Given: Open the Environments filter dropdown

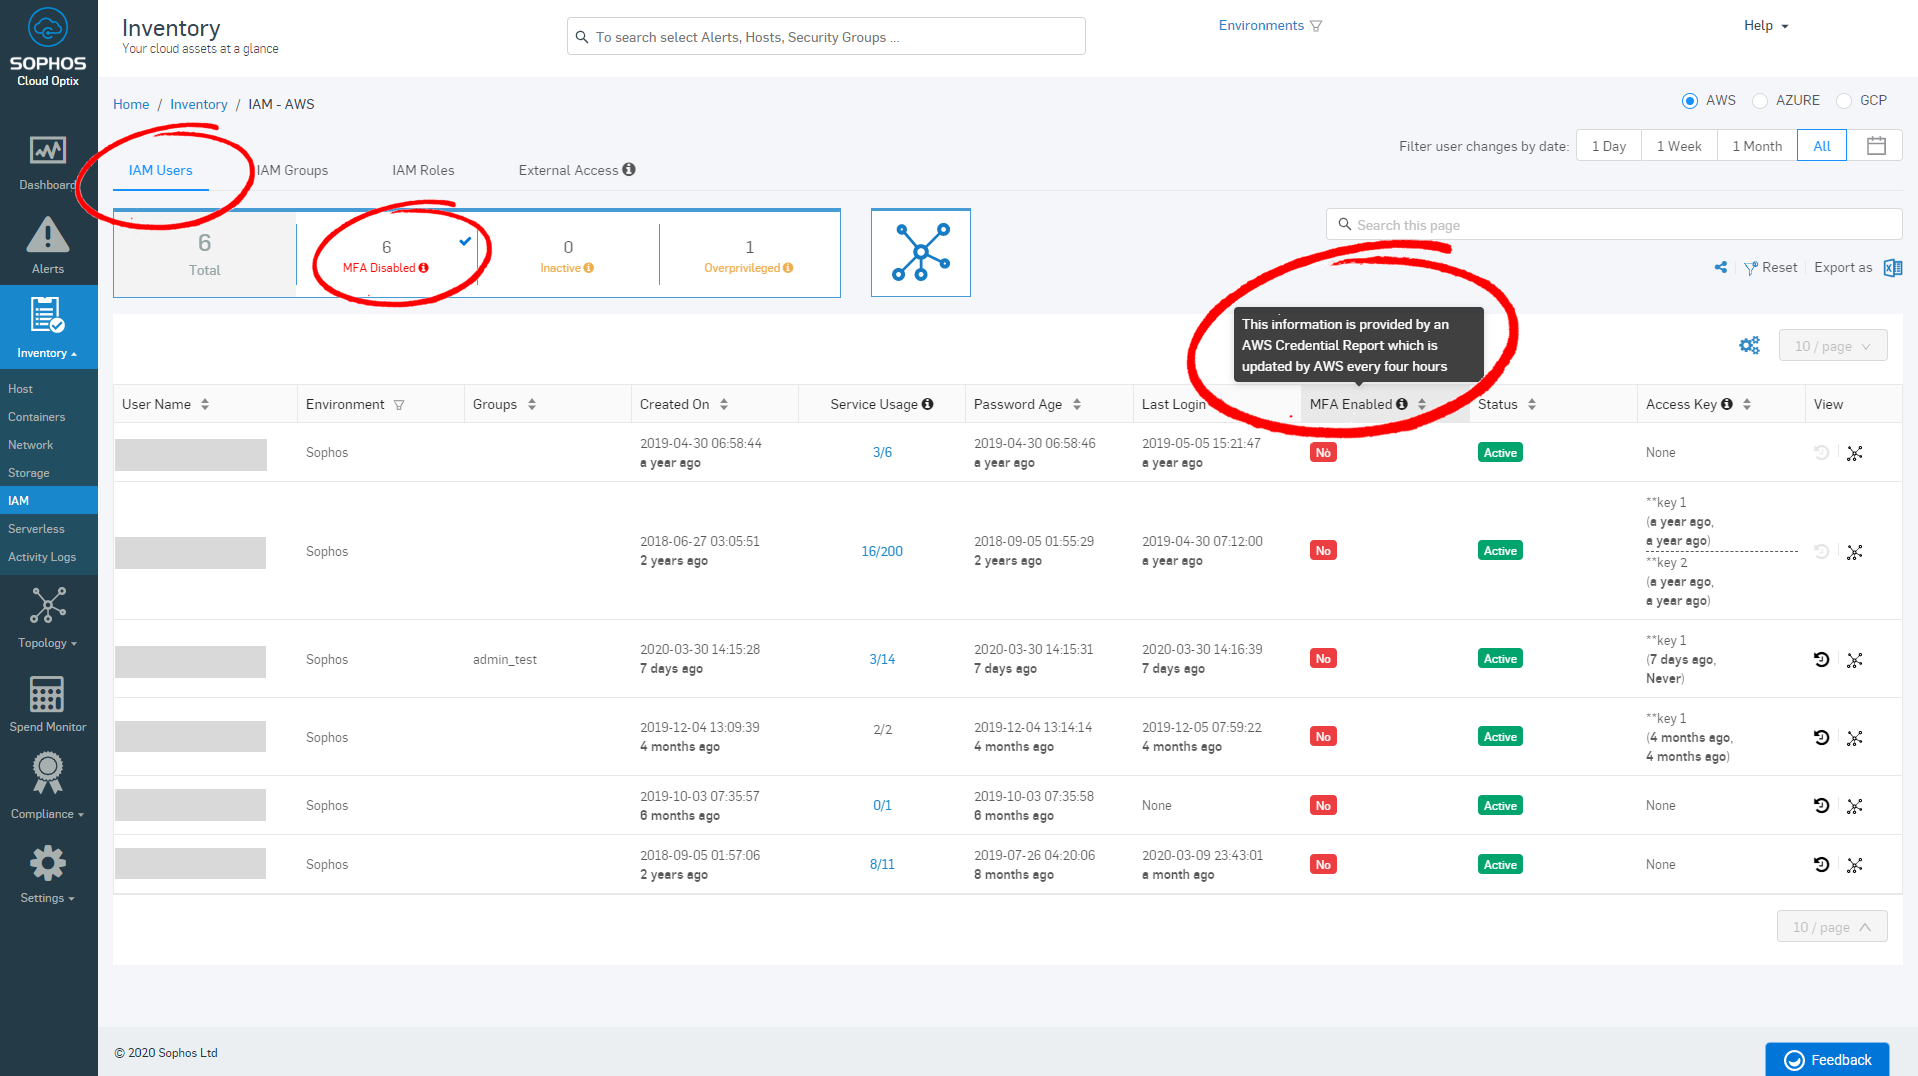Looking at the screenshot, I should pos(1270,26).
